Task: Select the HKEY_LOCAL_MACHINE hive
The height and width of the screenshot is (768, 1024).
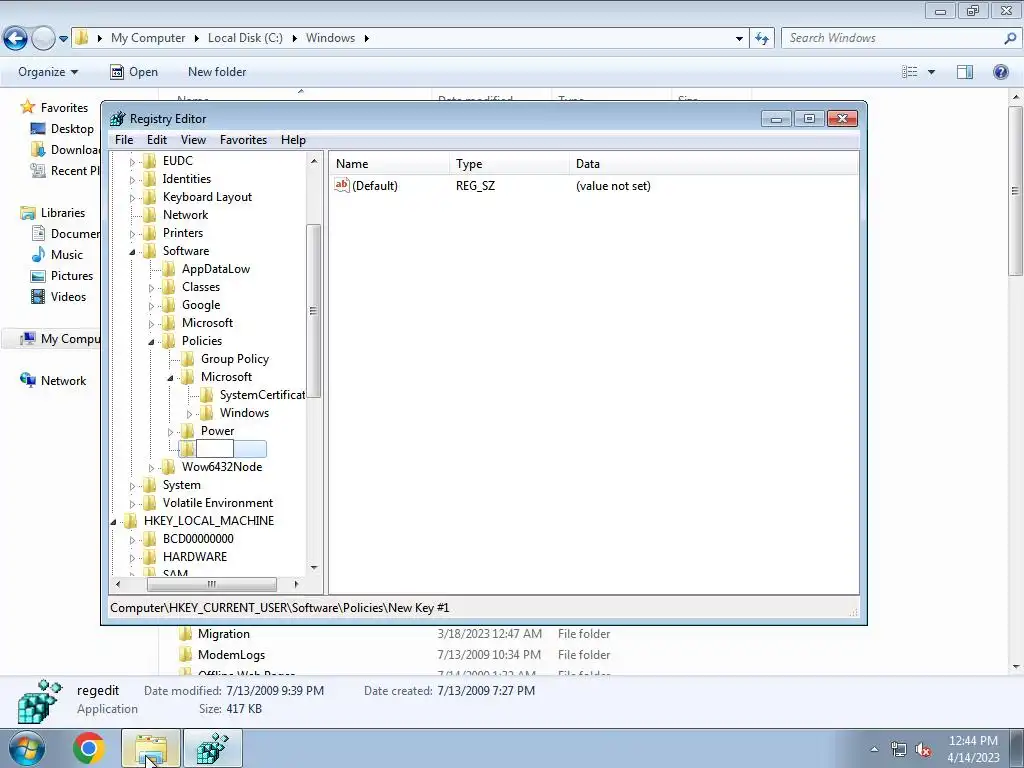Action: [208, 521]
